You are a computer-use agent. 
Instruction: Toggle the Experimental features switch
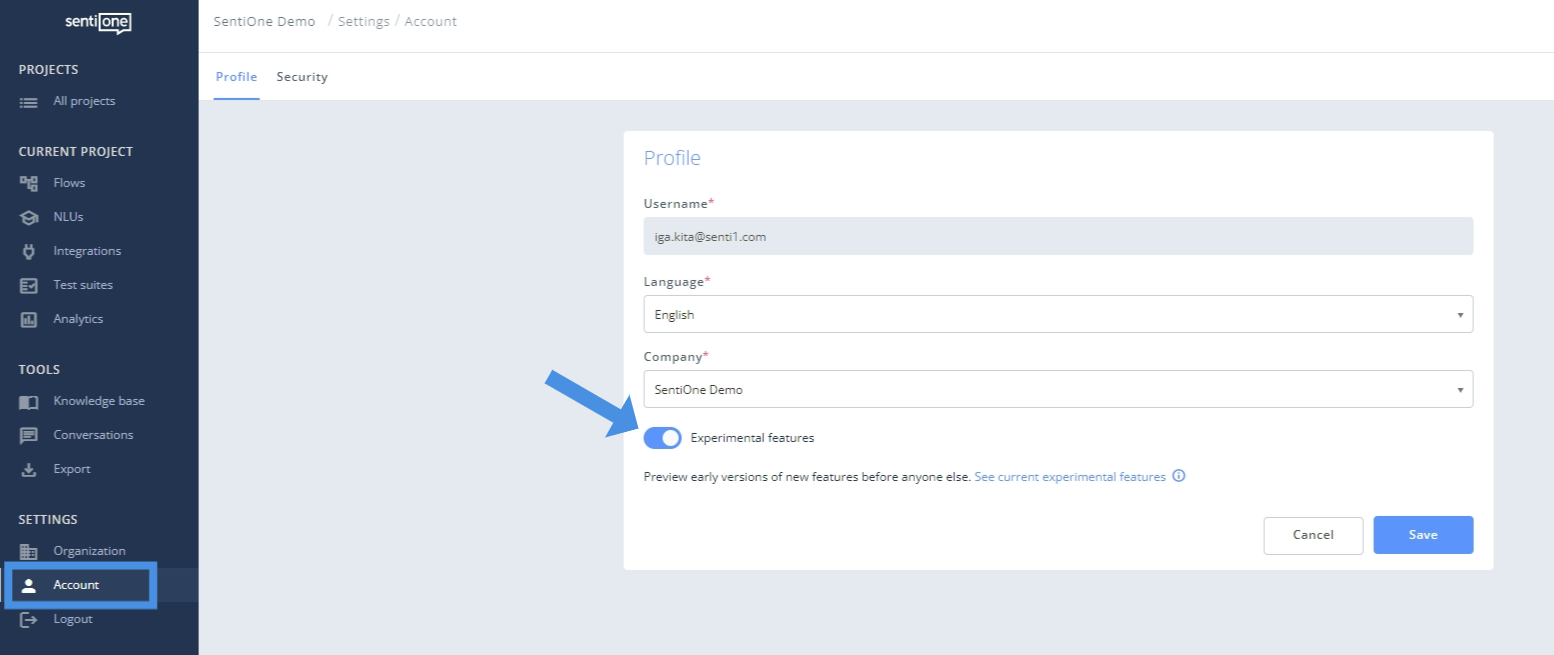tap(662, 438)
